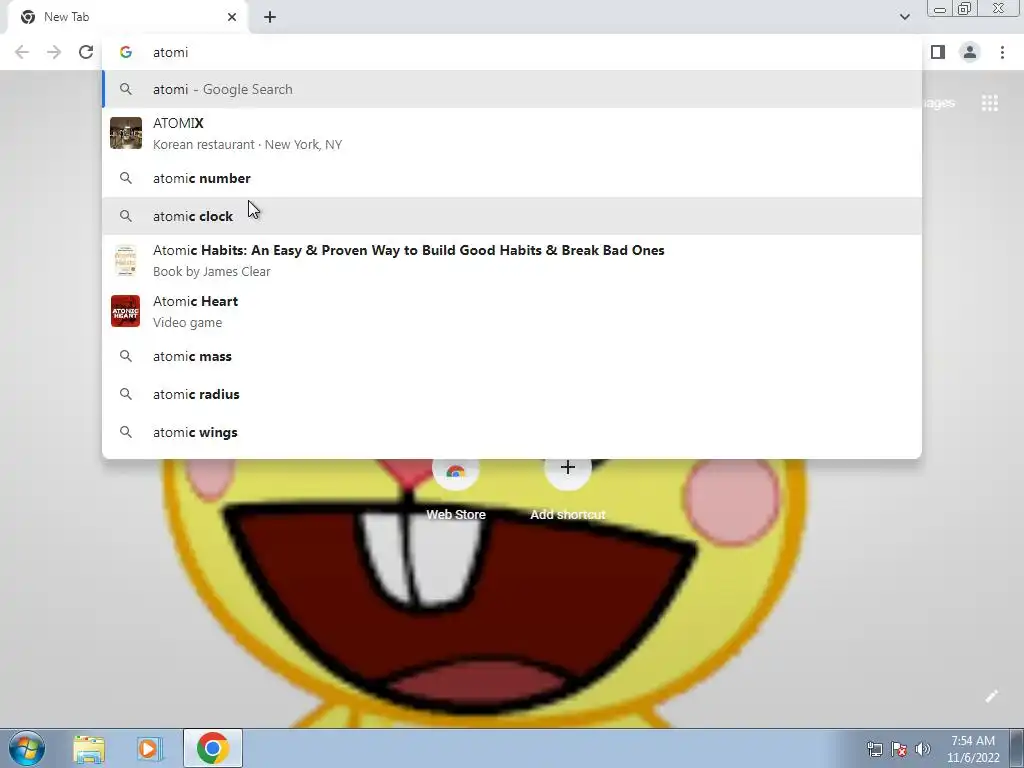Viewport: 1024px width, 768px height.
Task: Open Chrome's three-dot menu
Action: point(1002,52)
